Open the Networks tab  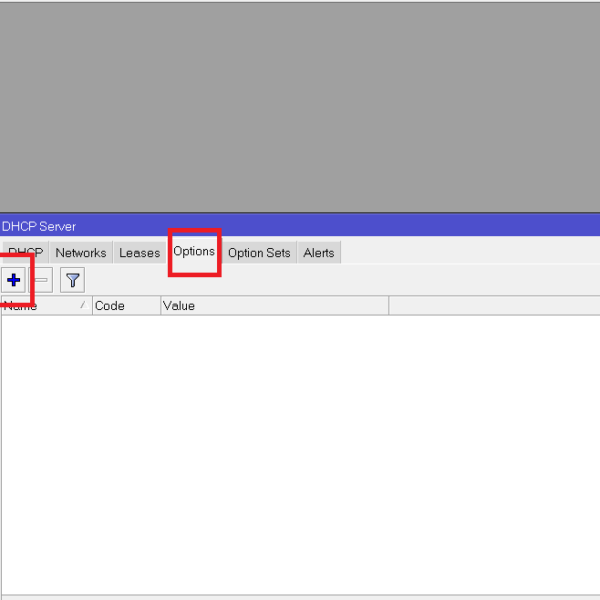(x=80, y=253)
